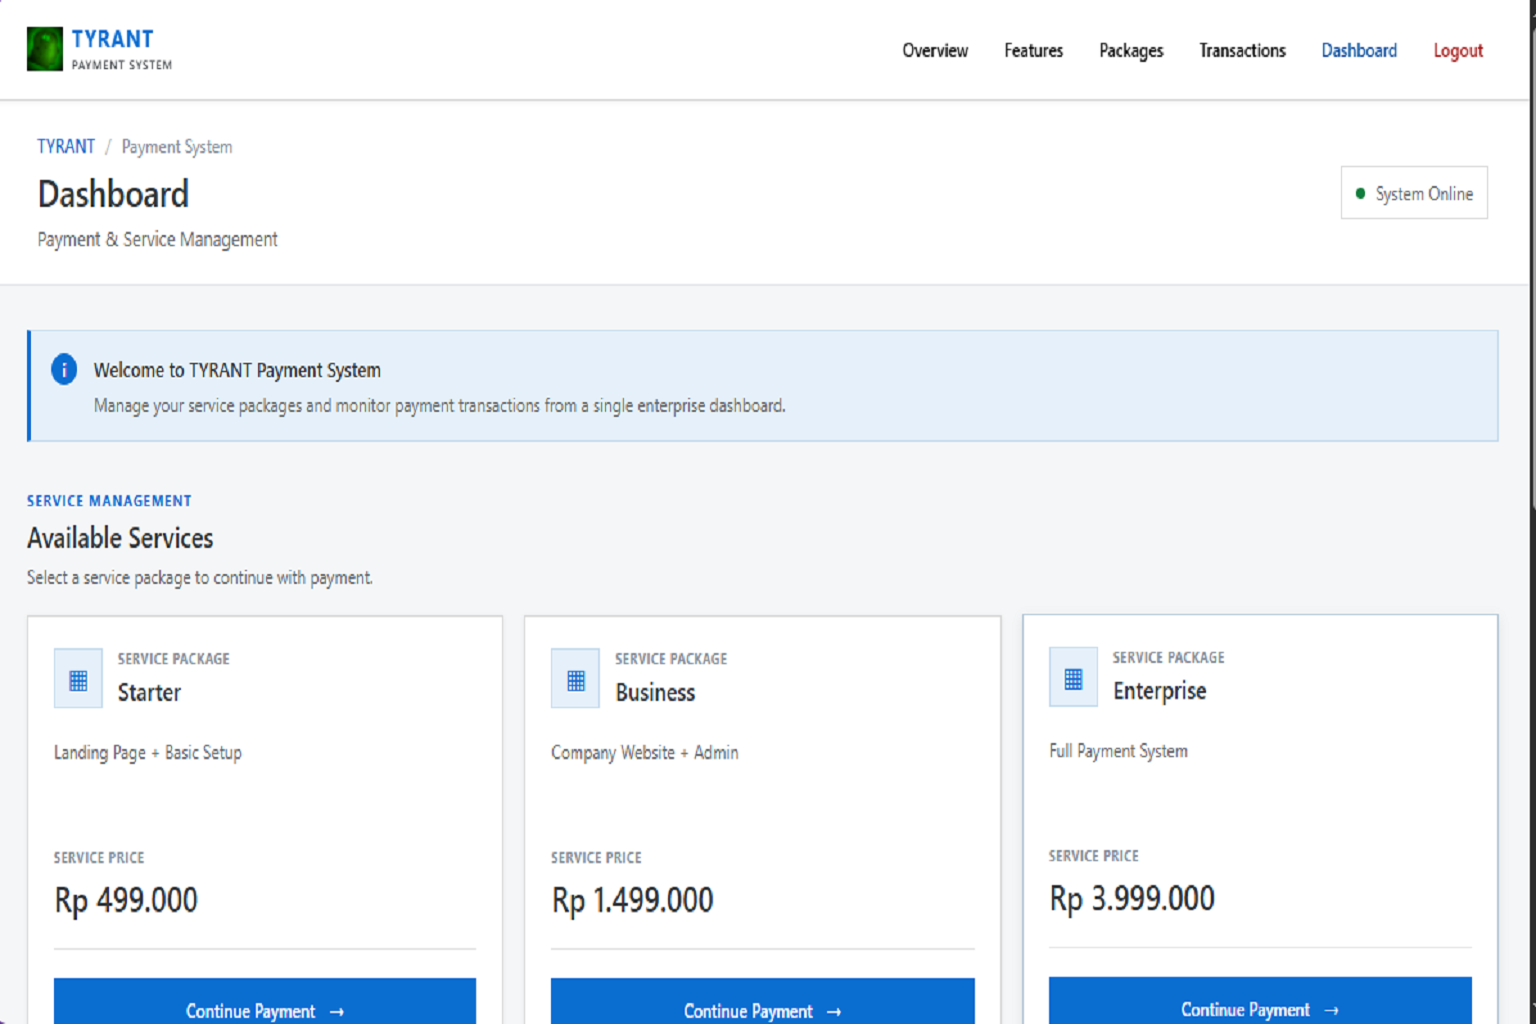Click the green TYRANT logo icon
The height and width of the screenshot is (1024, 1536).
click(x=45, y=49)
